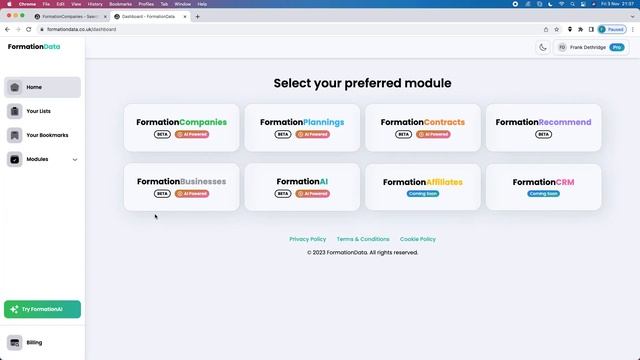Screen dimensions: 640x360
Task: Open the Profiles menu
Action: point(146,4)
